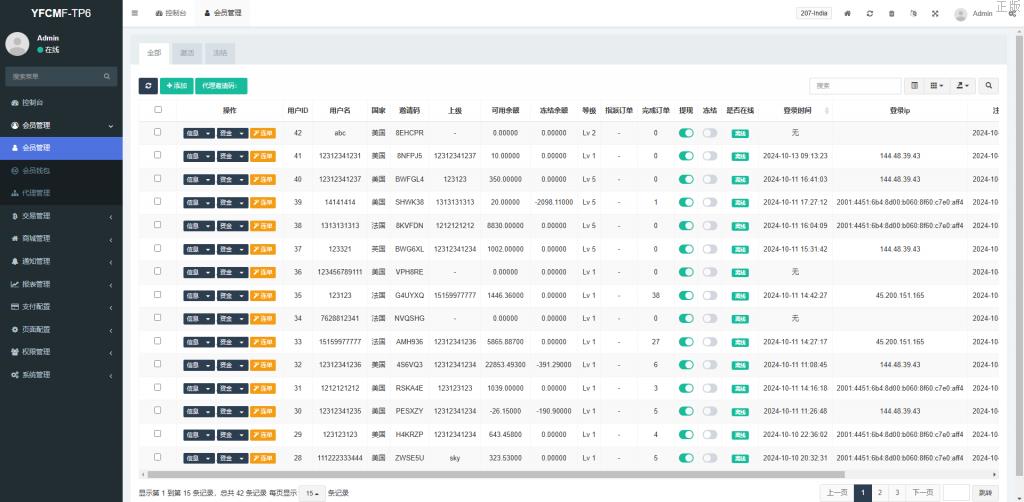1024x502 pixels.
Task: Click the 搜索 input above the table
Action: click(x=854, y=86)
